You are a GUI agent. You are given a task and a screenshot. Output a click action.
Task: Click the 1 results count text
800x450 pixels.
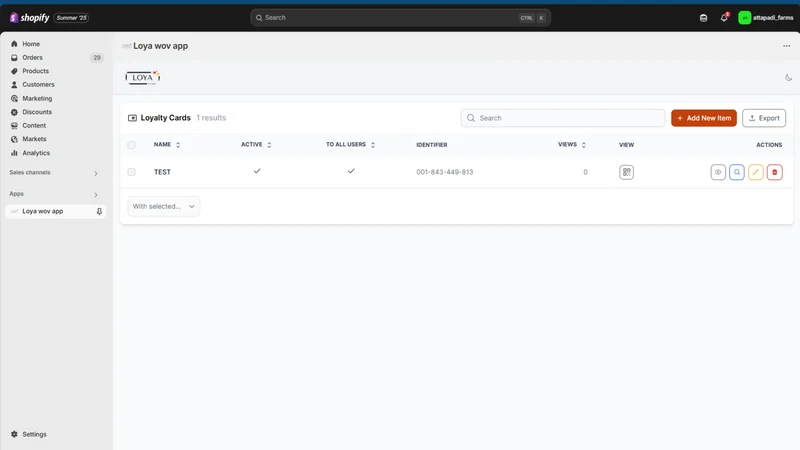point(211,118)
